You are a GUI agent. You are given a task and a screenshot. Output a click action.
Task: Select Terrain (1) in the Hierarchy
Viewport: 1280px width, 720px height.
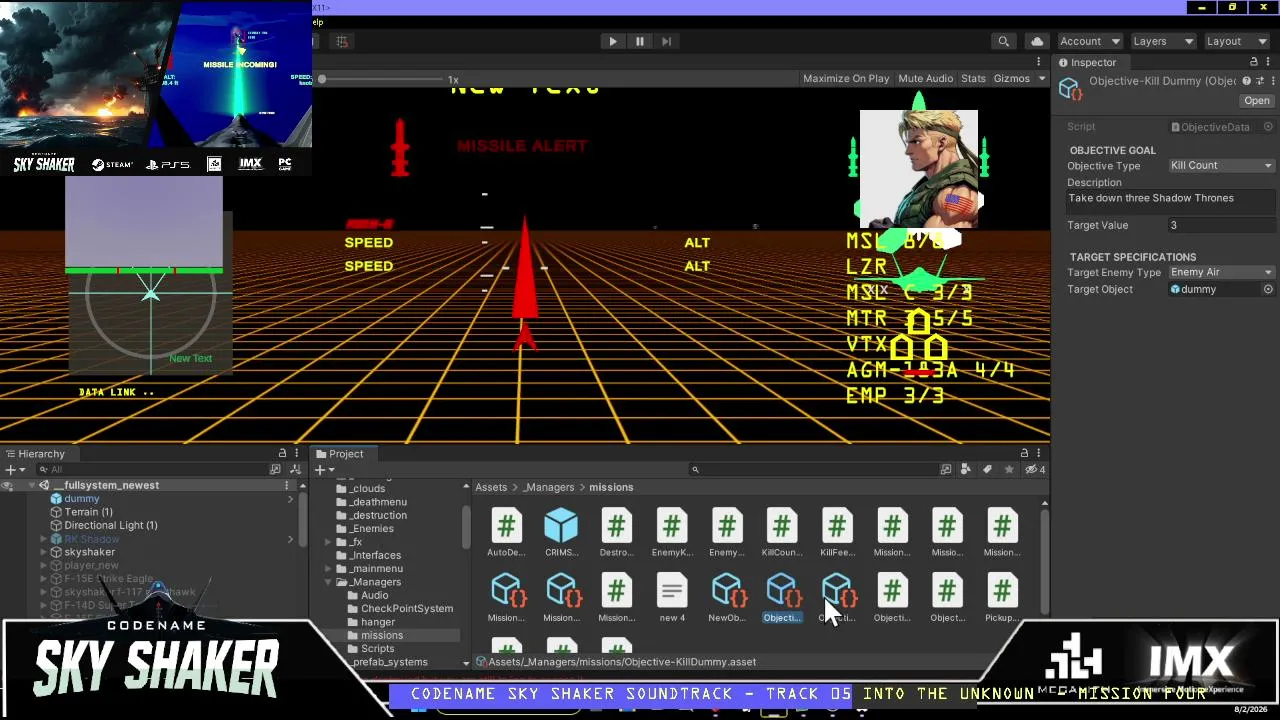tap(88, 512)
